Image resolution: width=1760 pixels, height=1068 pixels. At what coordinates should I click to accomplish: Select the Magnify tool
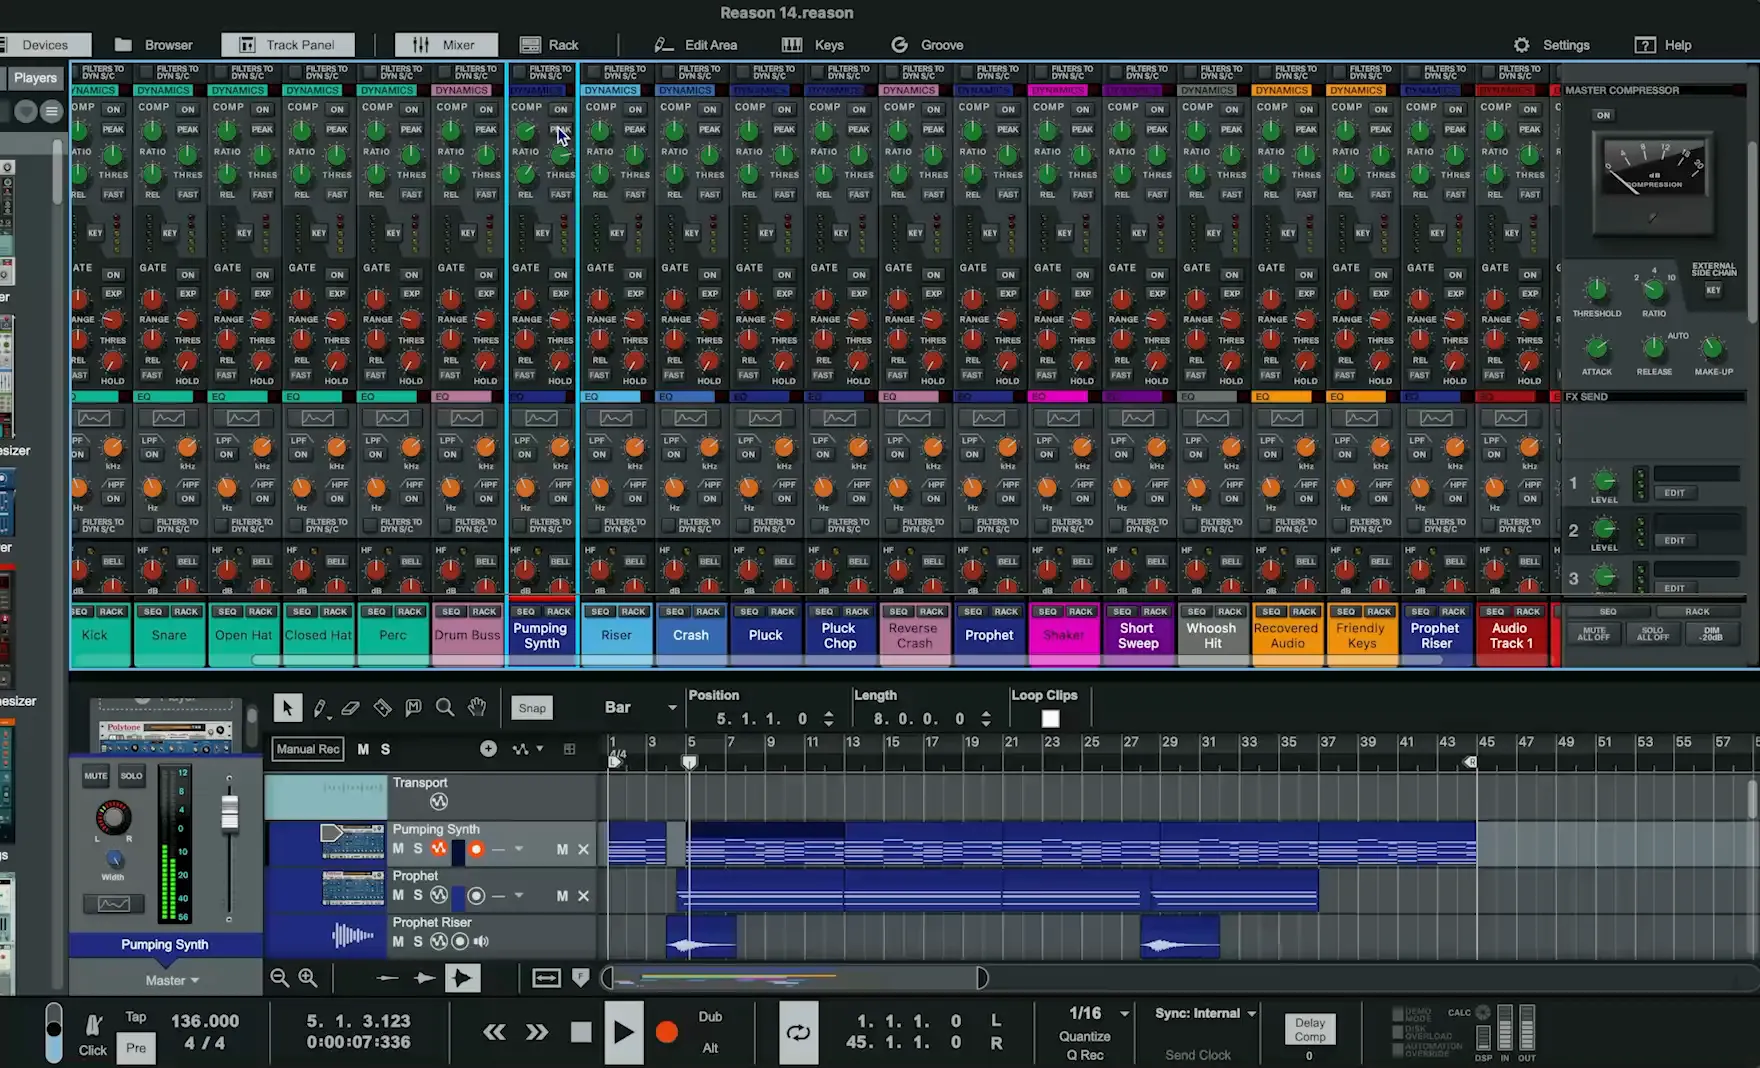445,708
